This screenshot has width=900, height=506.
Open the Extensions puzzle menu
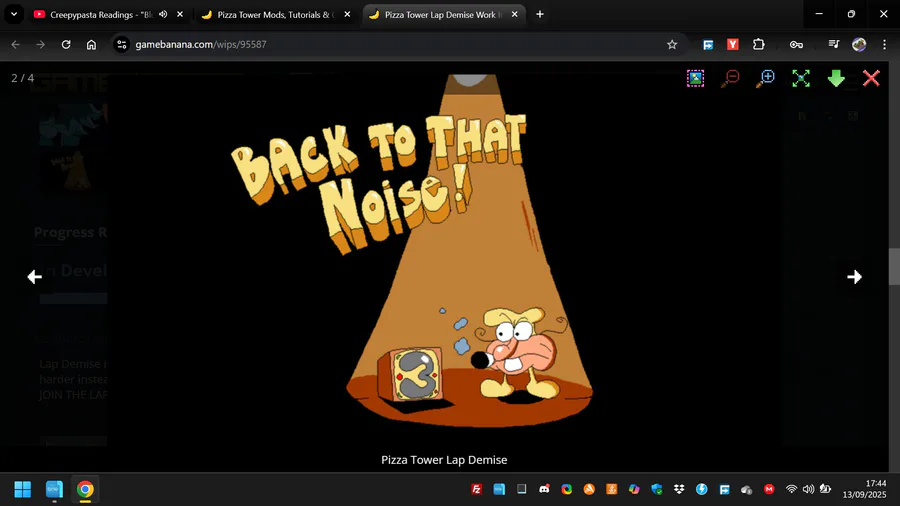[759, 44]
